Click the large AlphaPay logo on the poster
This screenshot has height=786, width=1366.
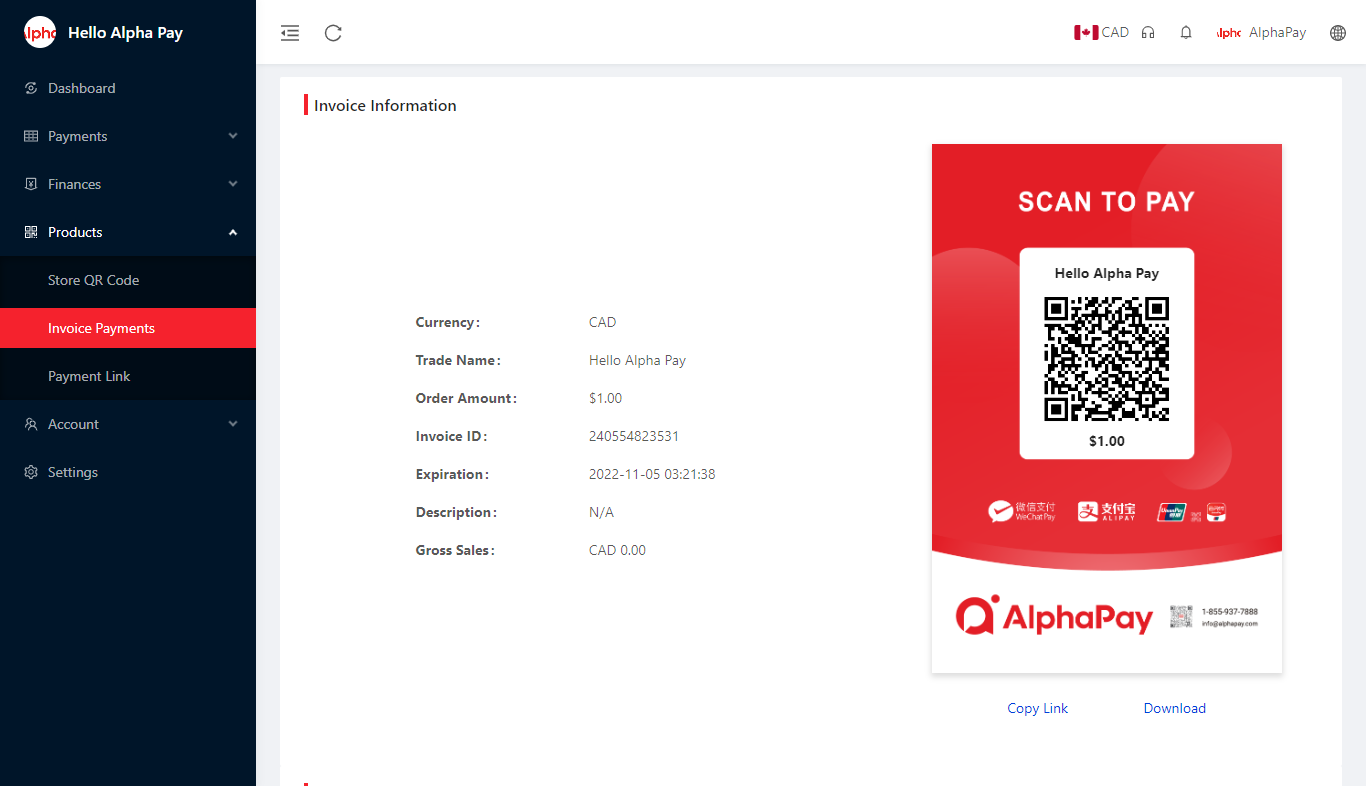click(x=1054, y=616)
